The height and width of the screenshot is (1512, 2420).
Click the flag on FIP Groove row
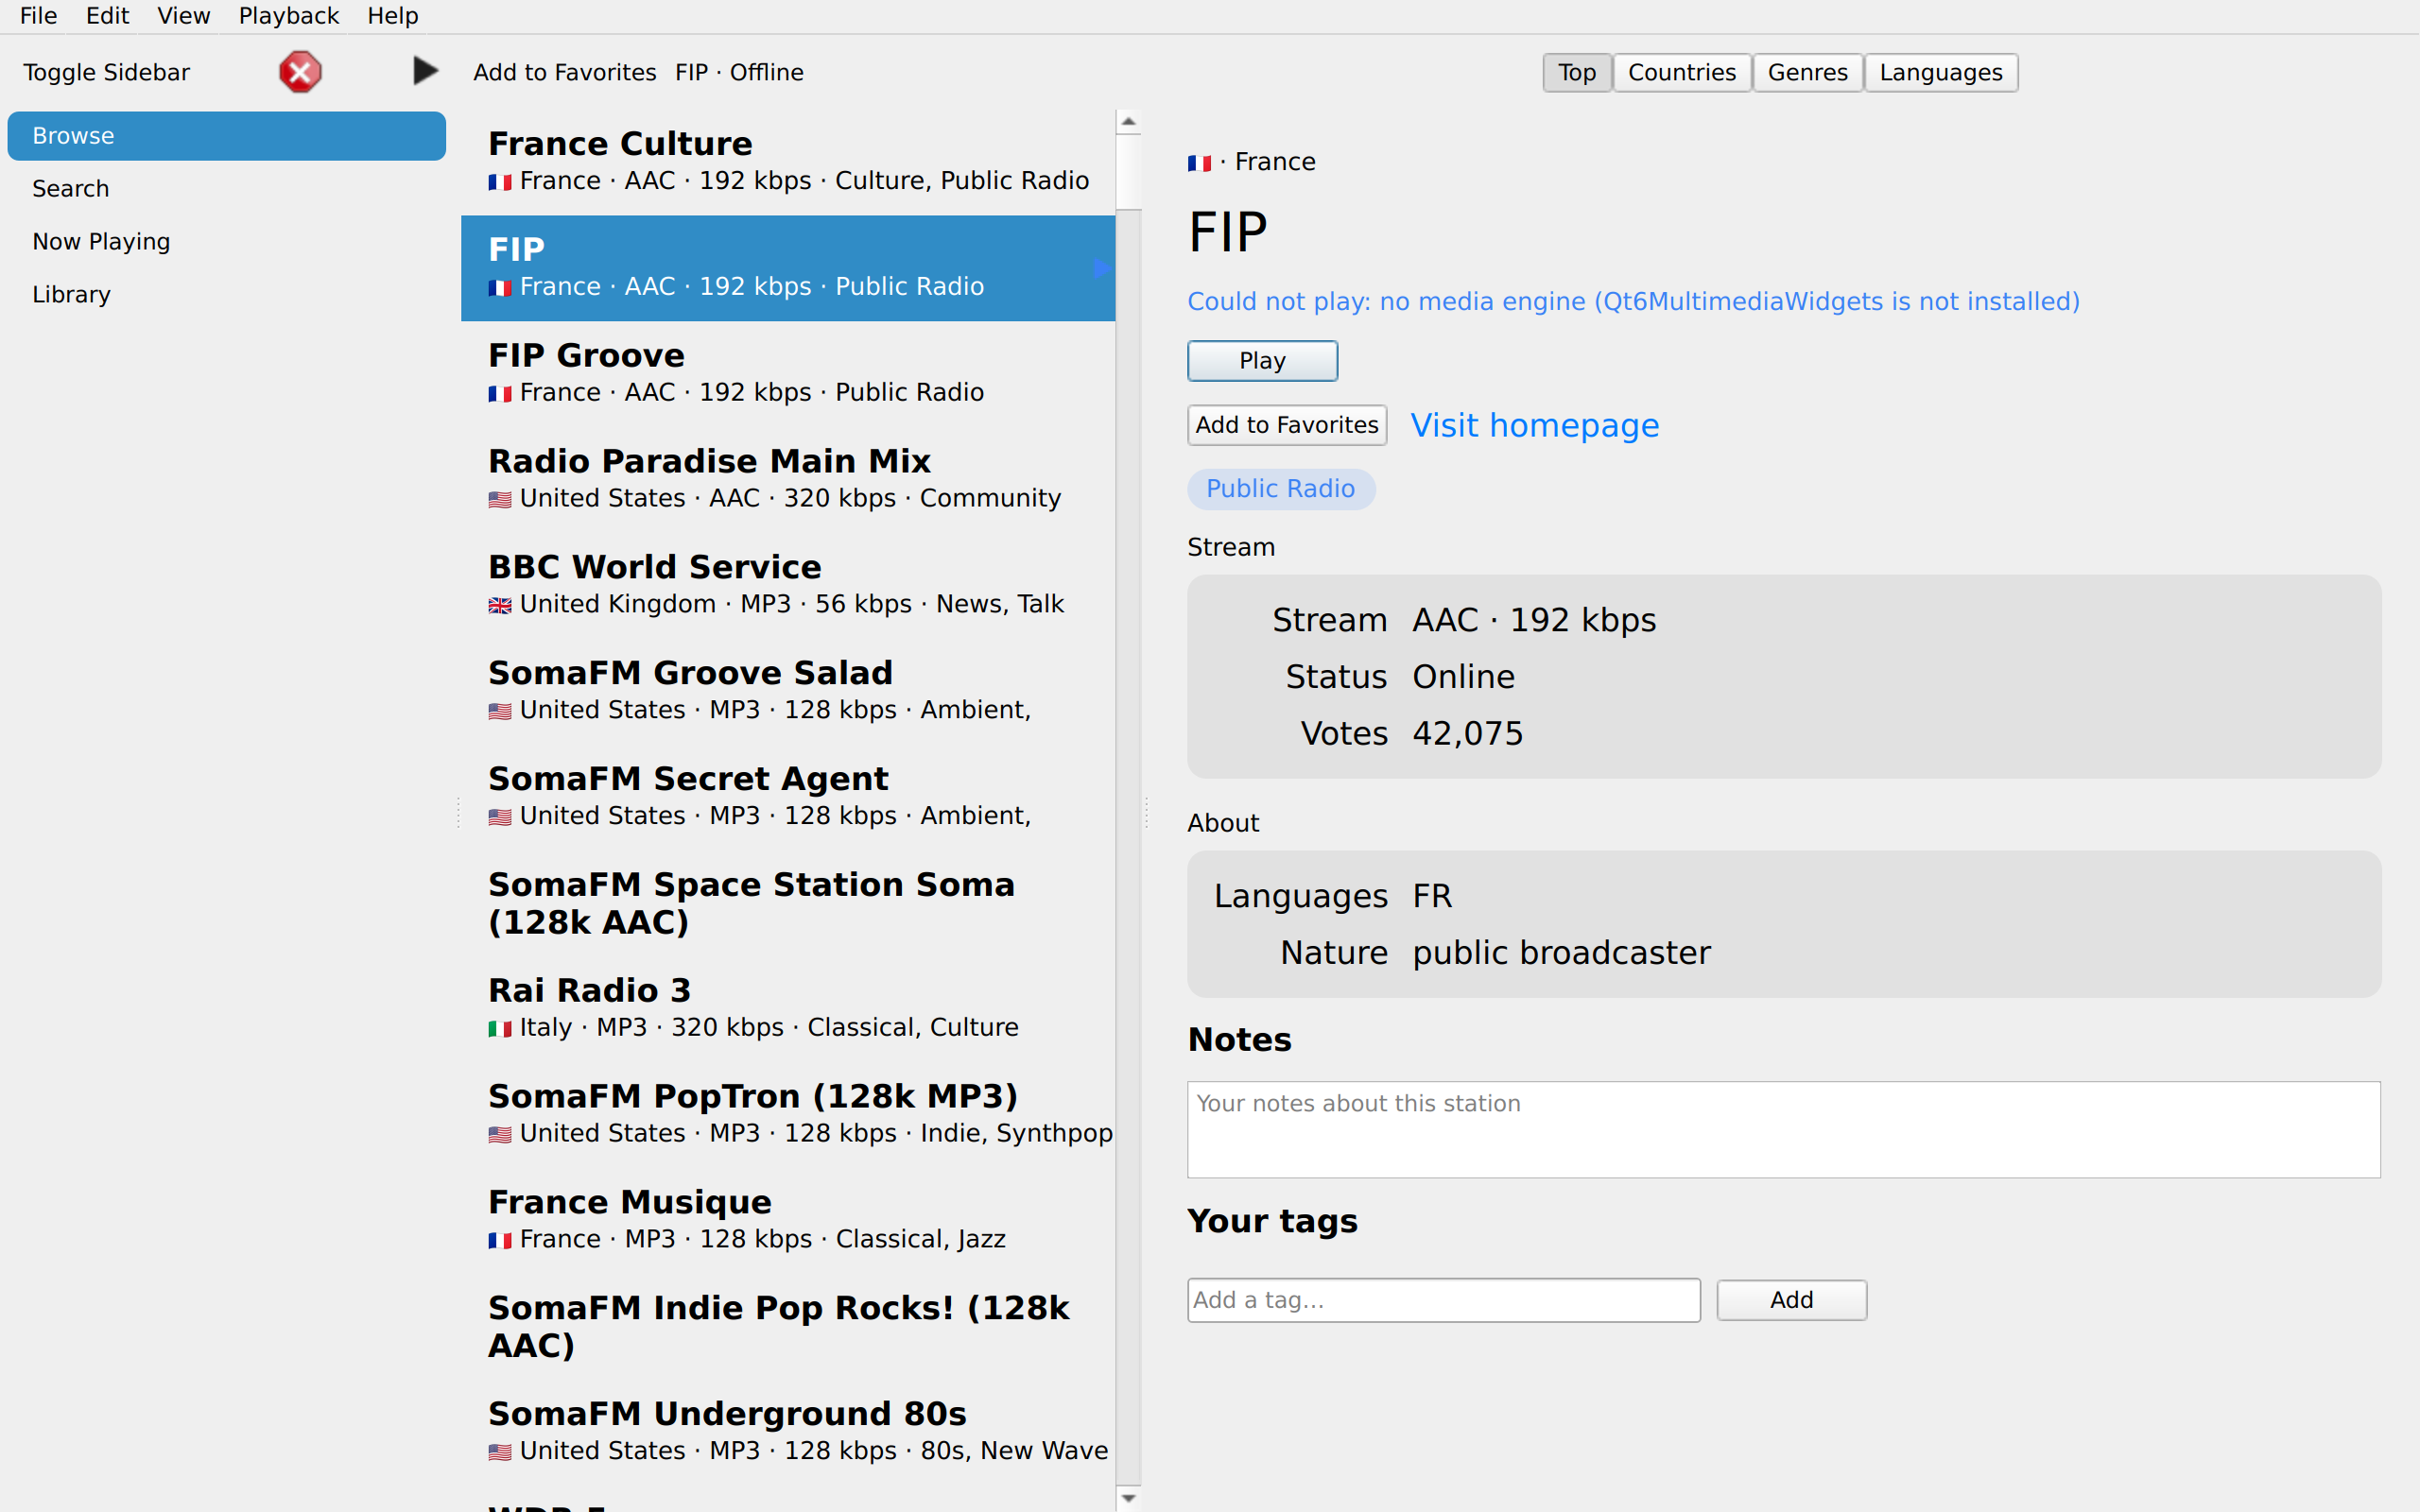[x=500, y=393]
